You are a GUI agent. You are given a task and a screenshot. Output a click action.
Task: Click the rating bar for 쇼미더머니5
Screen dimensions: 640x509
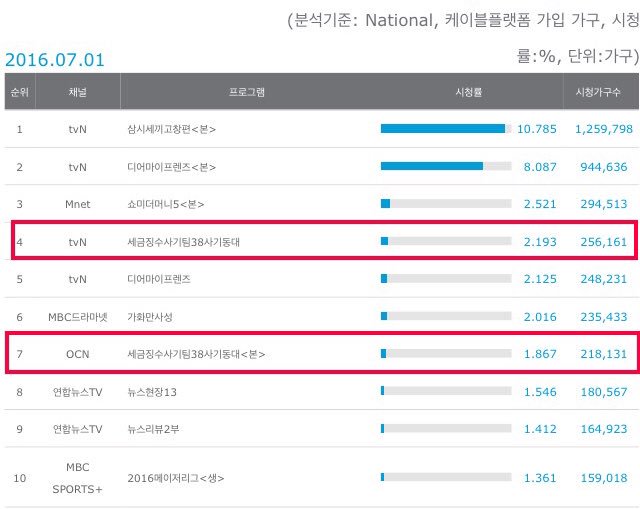pos(446,204)
